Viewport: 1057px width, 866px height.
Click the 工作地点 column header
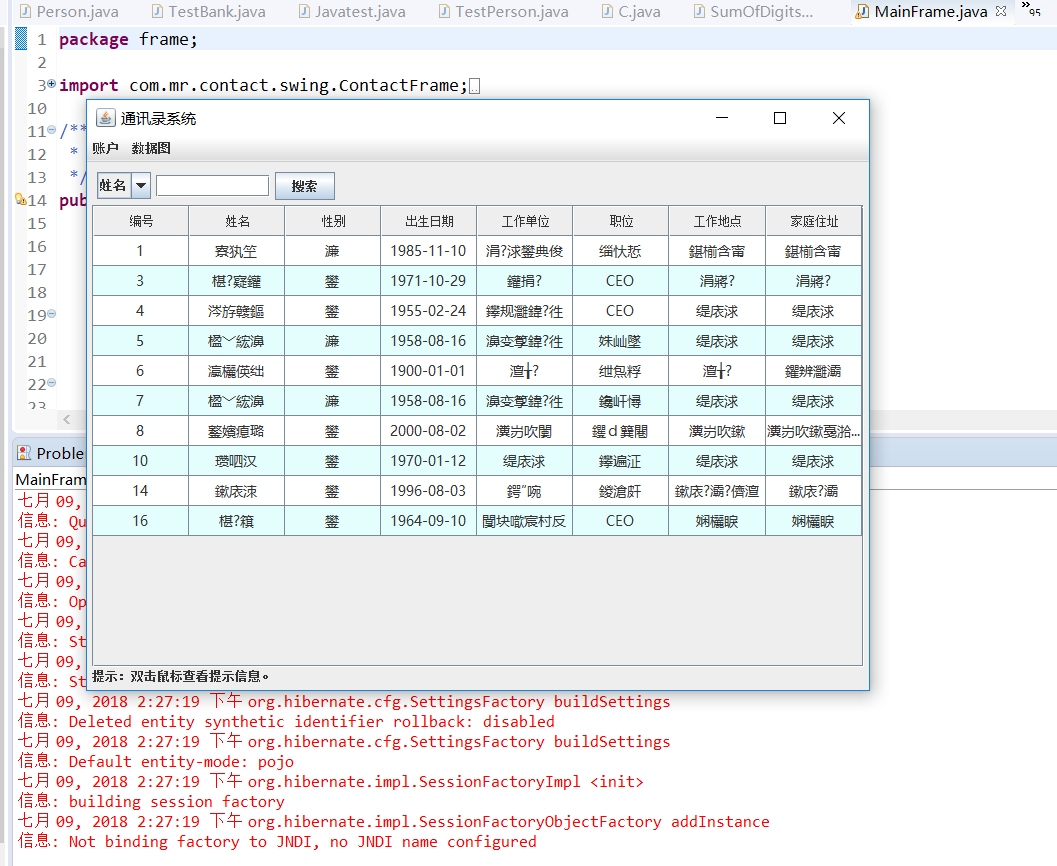717,221
